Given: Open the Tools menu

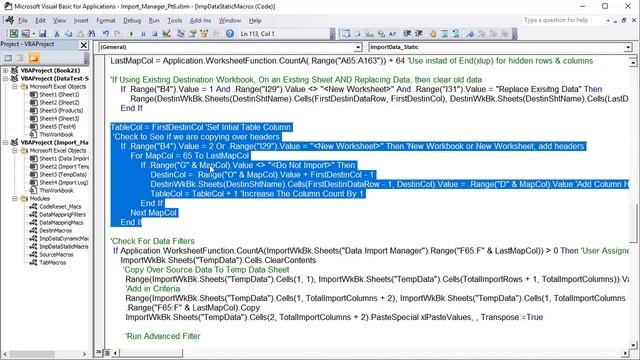Looking at the screenshot, I should pyautogui.click(x=175, y=20).
